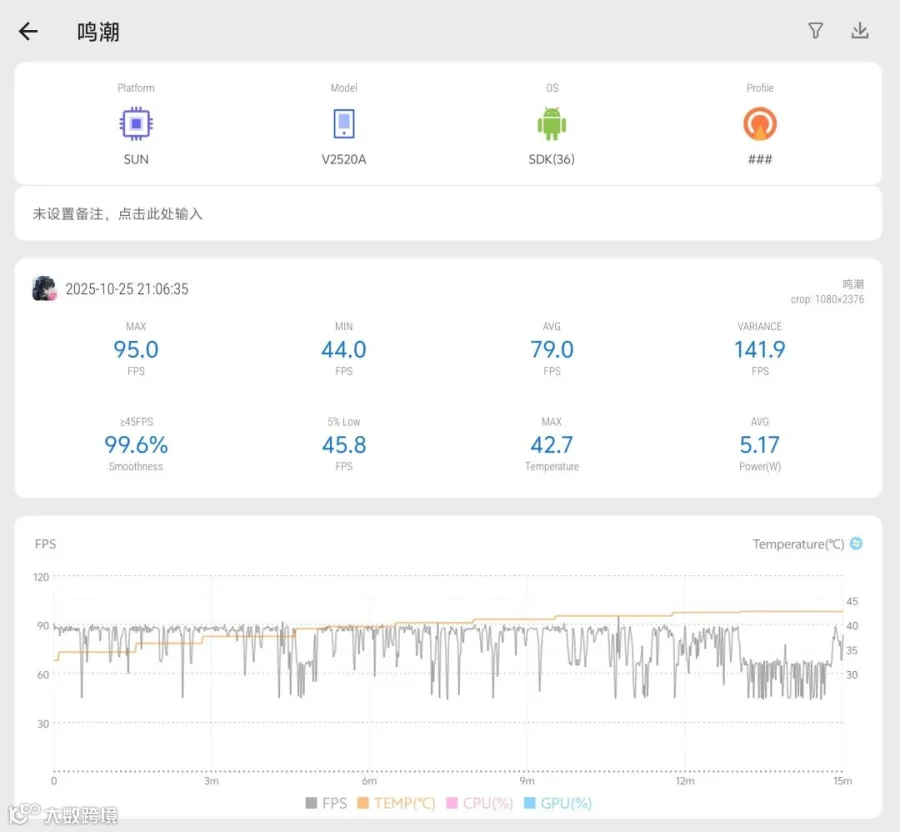The height and width of the screenshot is (832, 900).
Task: Select the MAX 95.0 FPS value
Action: click(136, 349)
